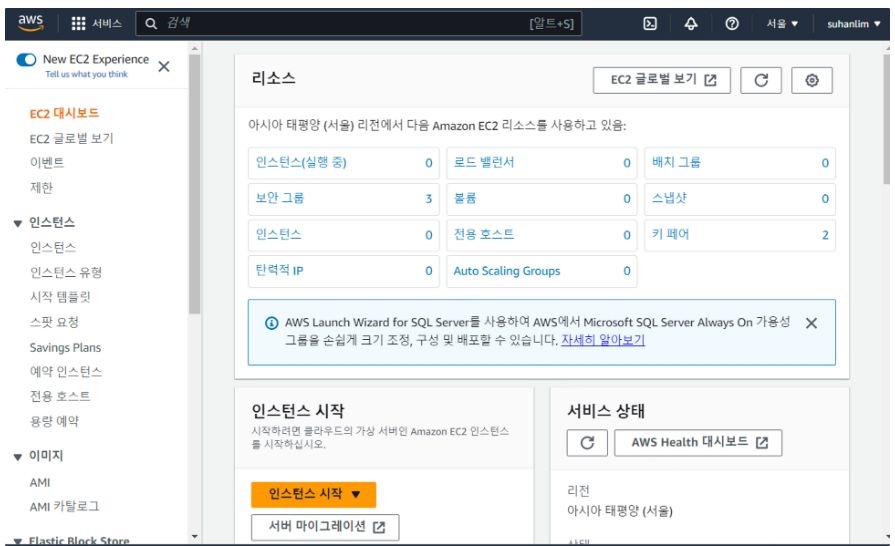The width and height of the screenshot is (895, 546).
Task: Open the AWS home logo
Action: click(x=30, y=23)
